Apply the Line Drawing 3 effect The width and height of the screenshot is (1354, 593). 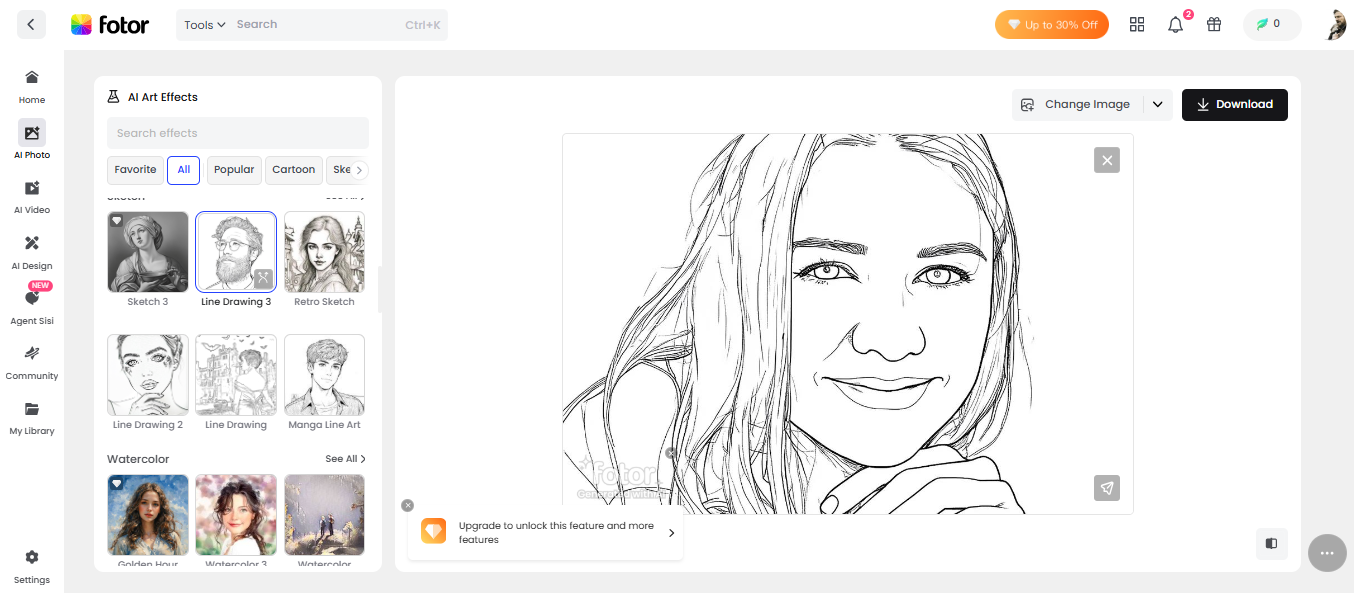(236, 252)
